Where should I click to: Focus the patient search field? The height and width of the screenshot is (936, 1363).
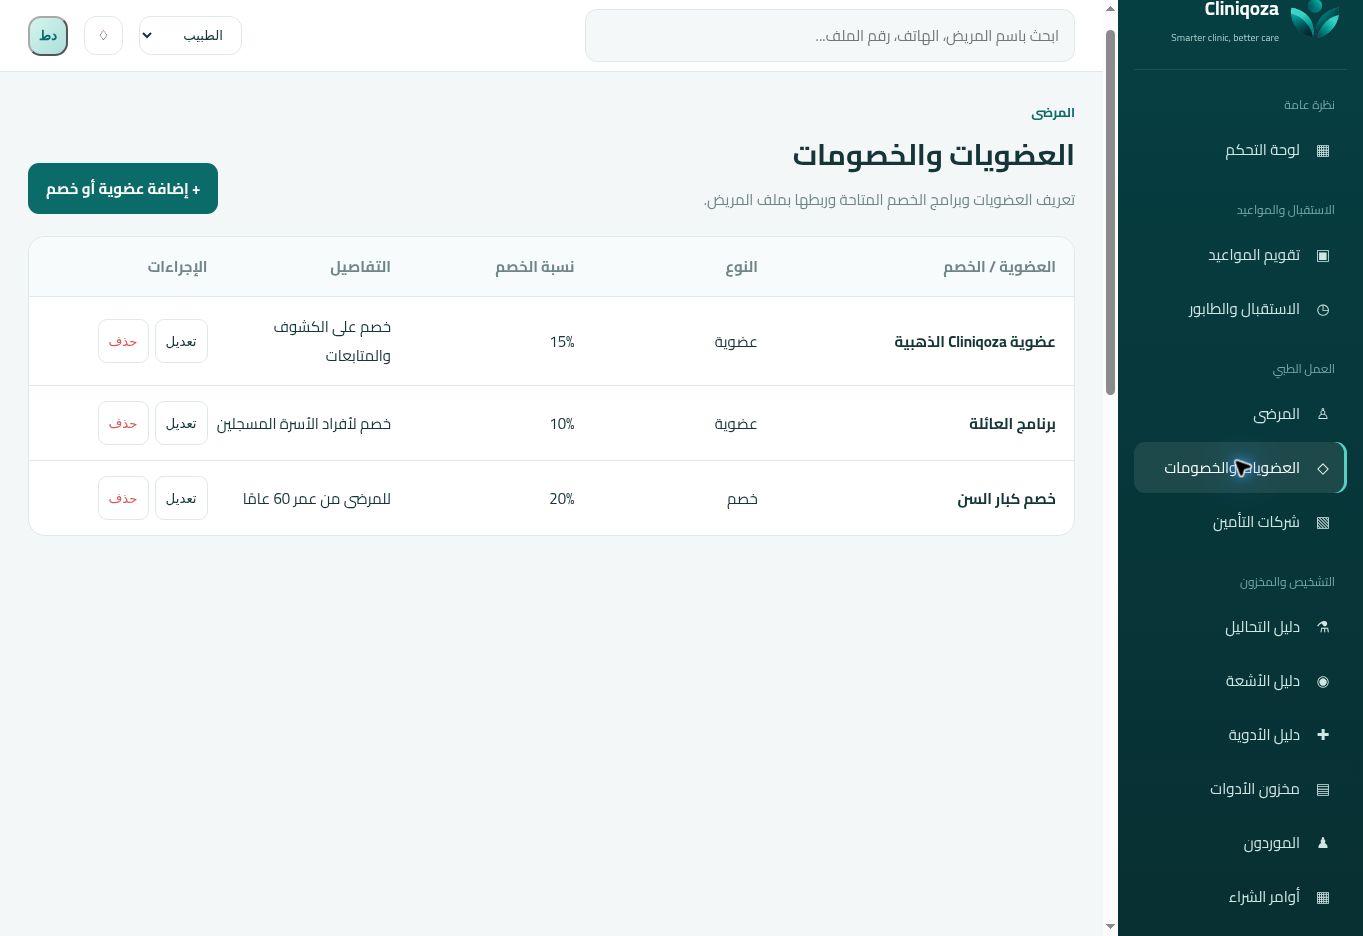click(830, 36)
